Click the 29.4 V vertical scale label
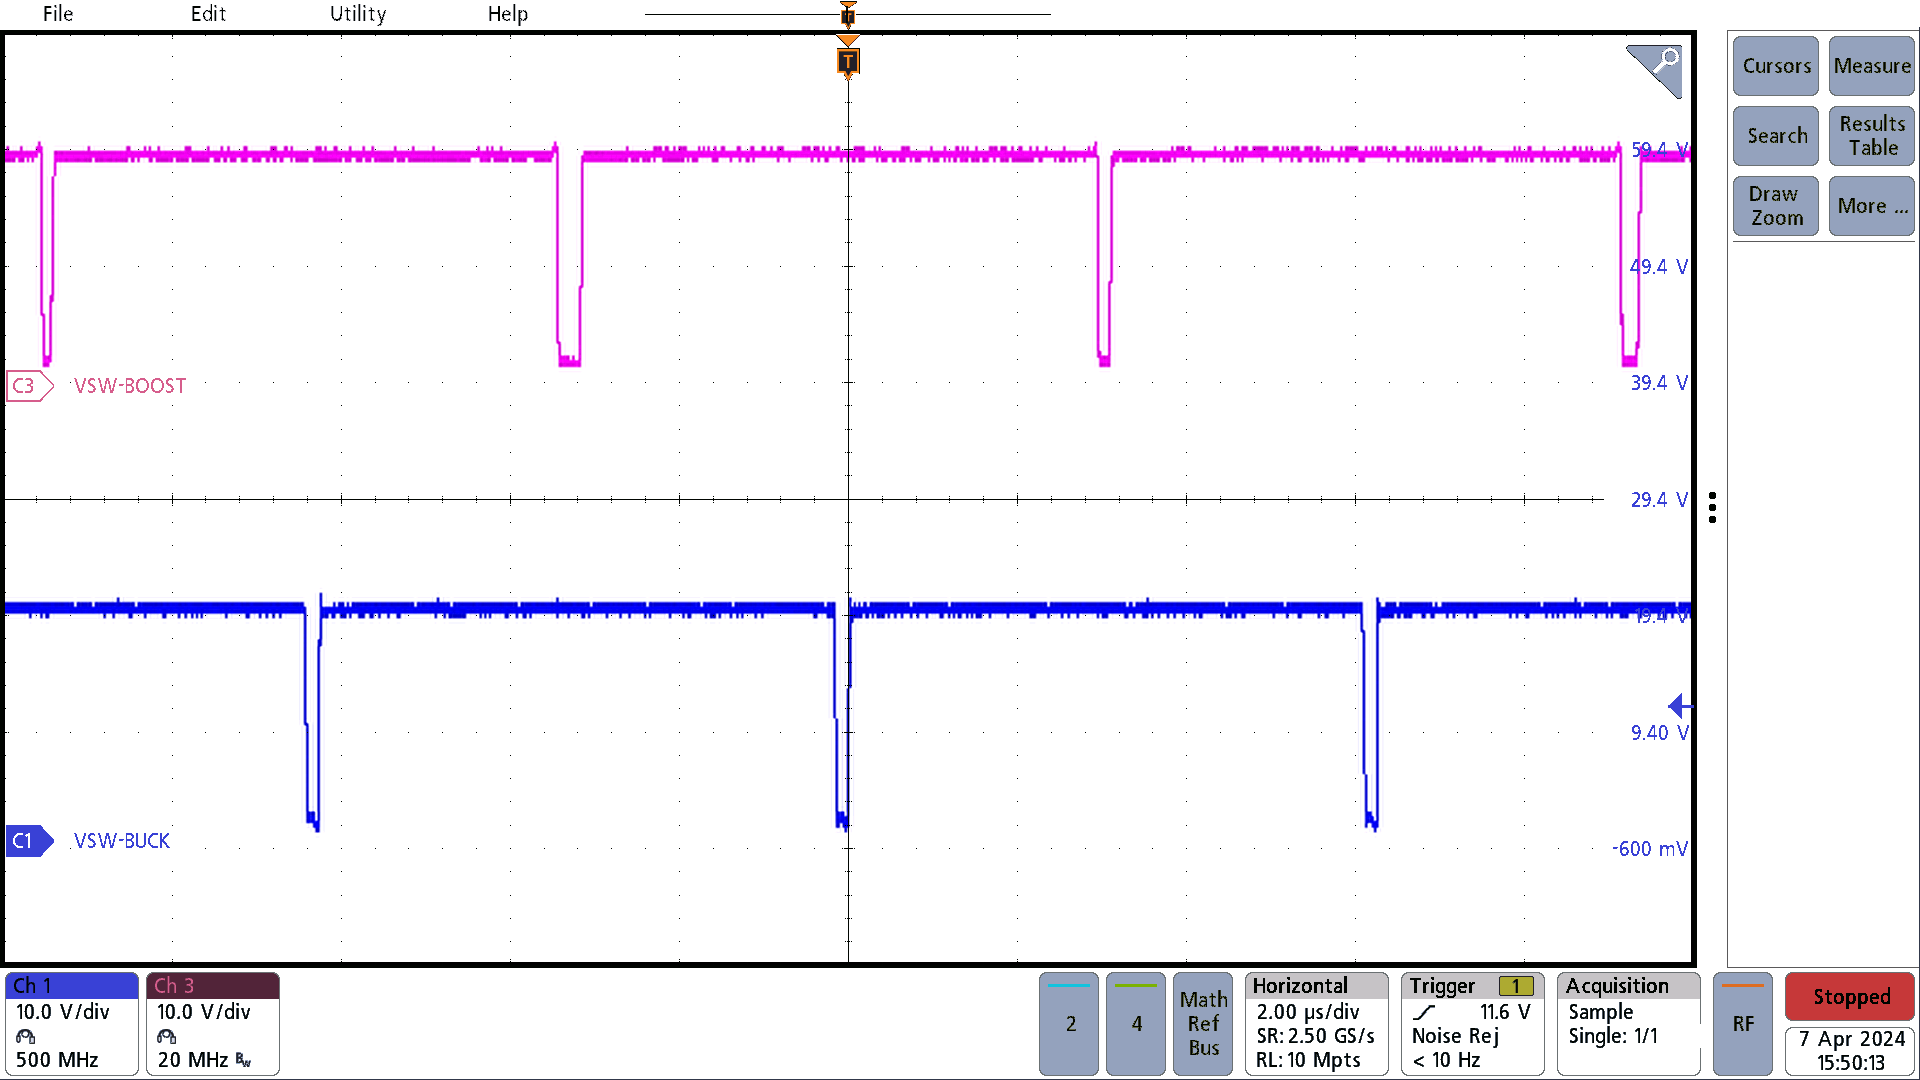The height and width of the screenshot is (1080, 1920). (x=1659, y=500)
